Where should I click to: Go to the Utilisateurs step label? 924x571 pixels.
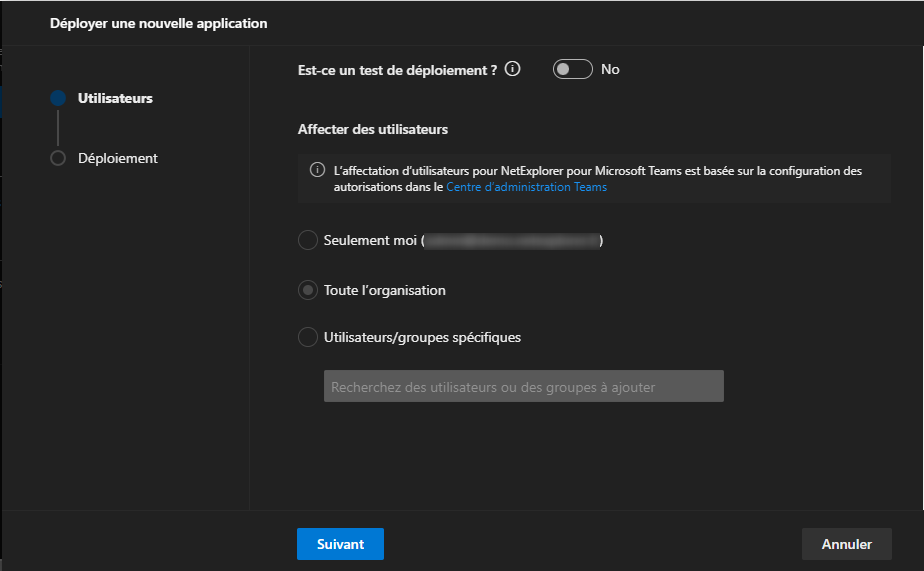pos(115,98)
